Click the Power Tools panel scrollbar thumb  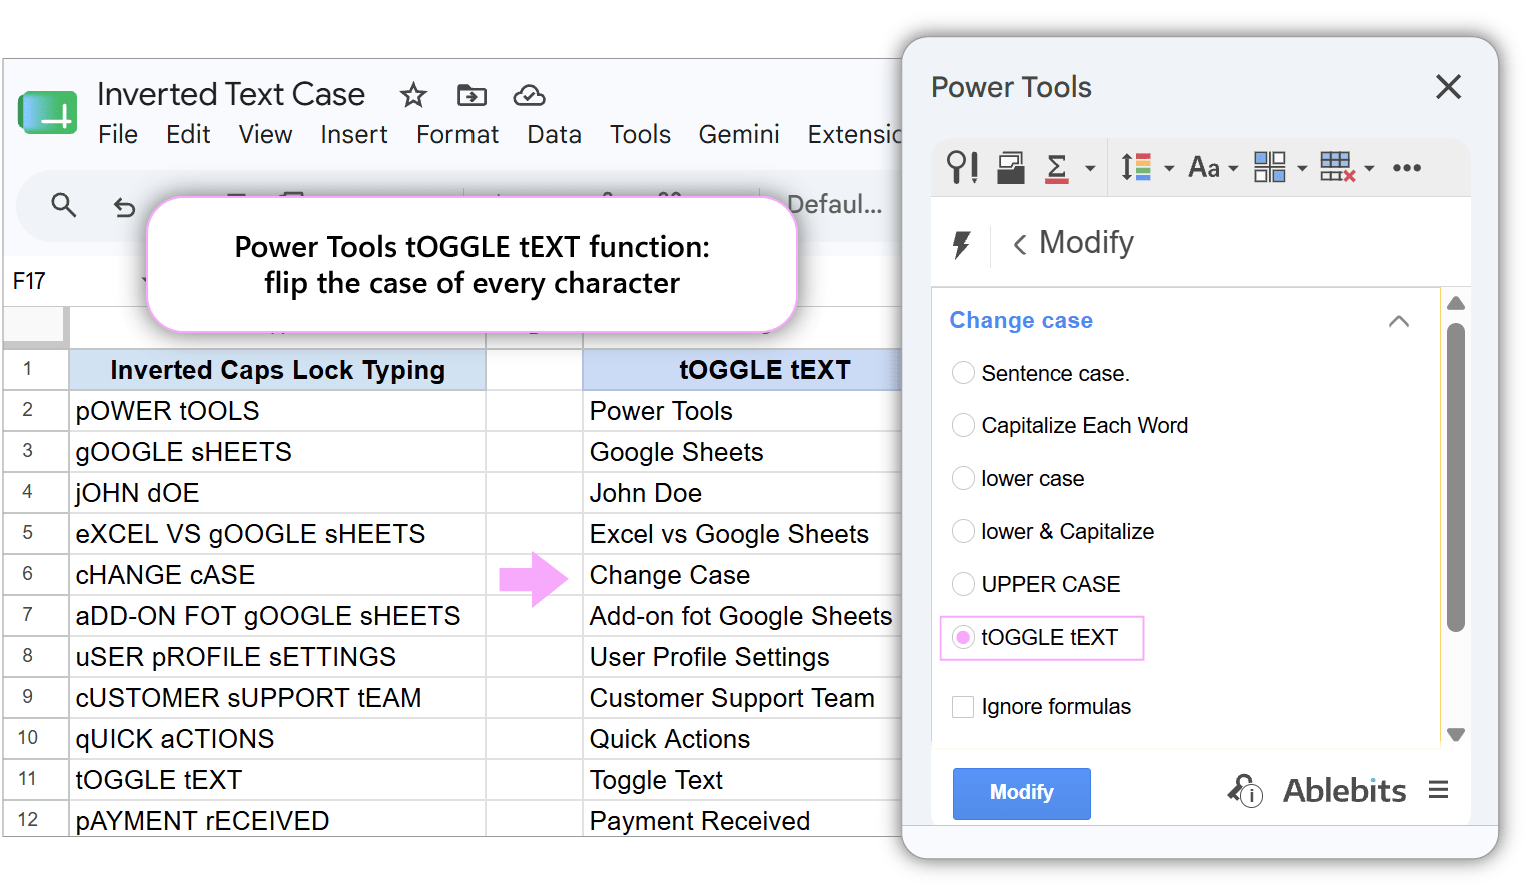coord(1456,477)
